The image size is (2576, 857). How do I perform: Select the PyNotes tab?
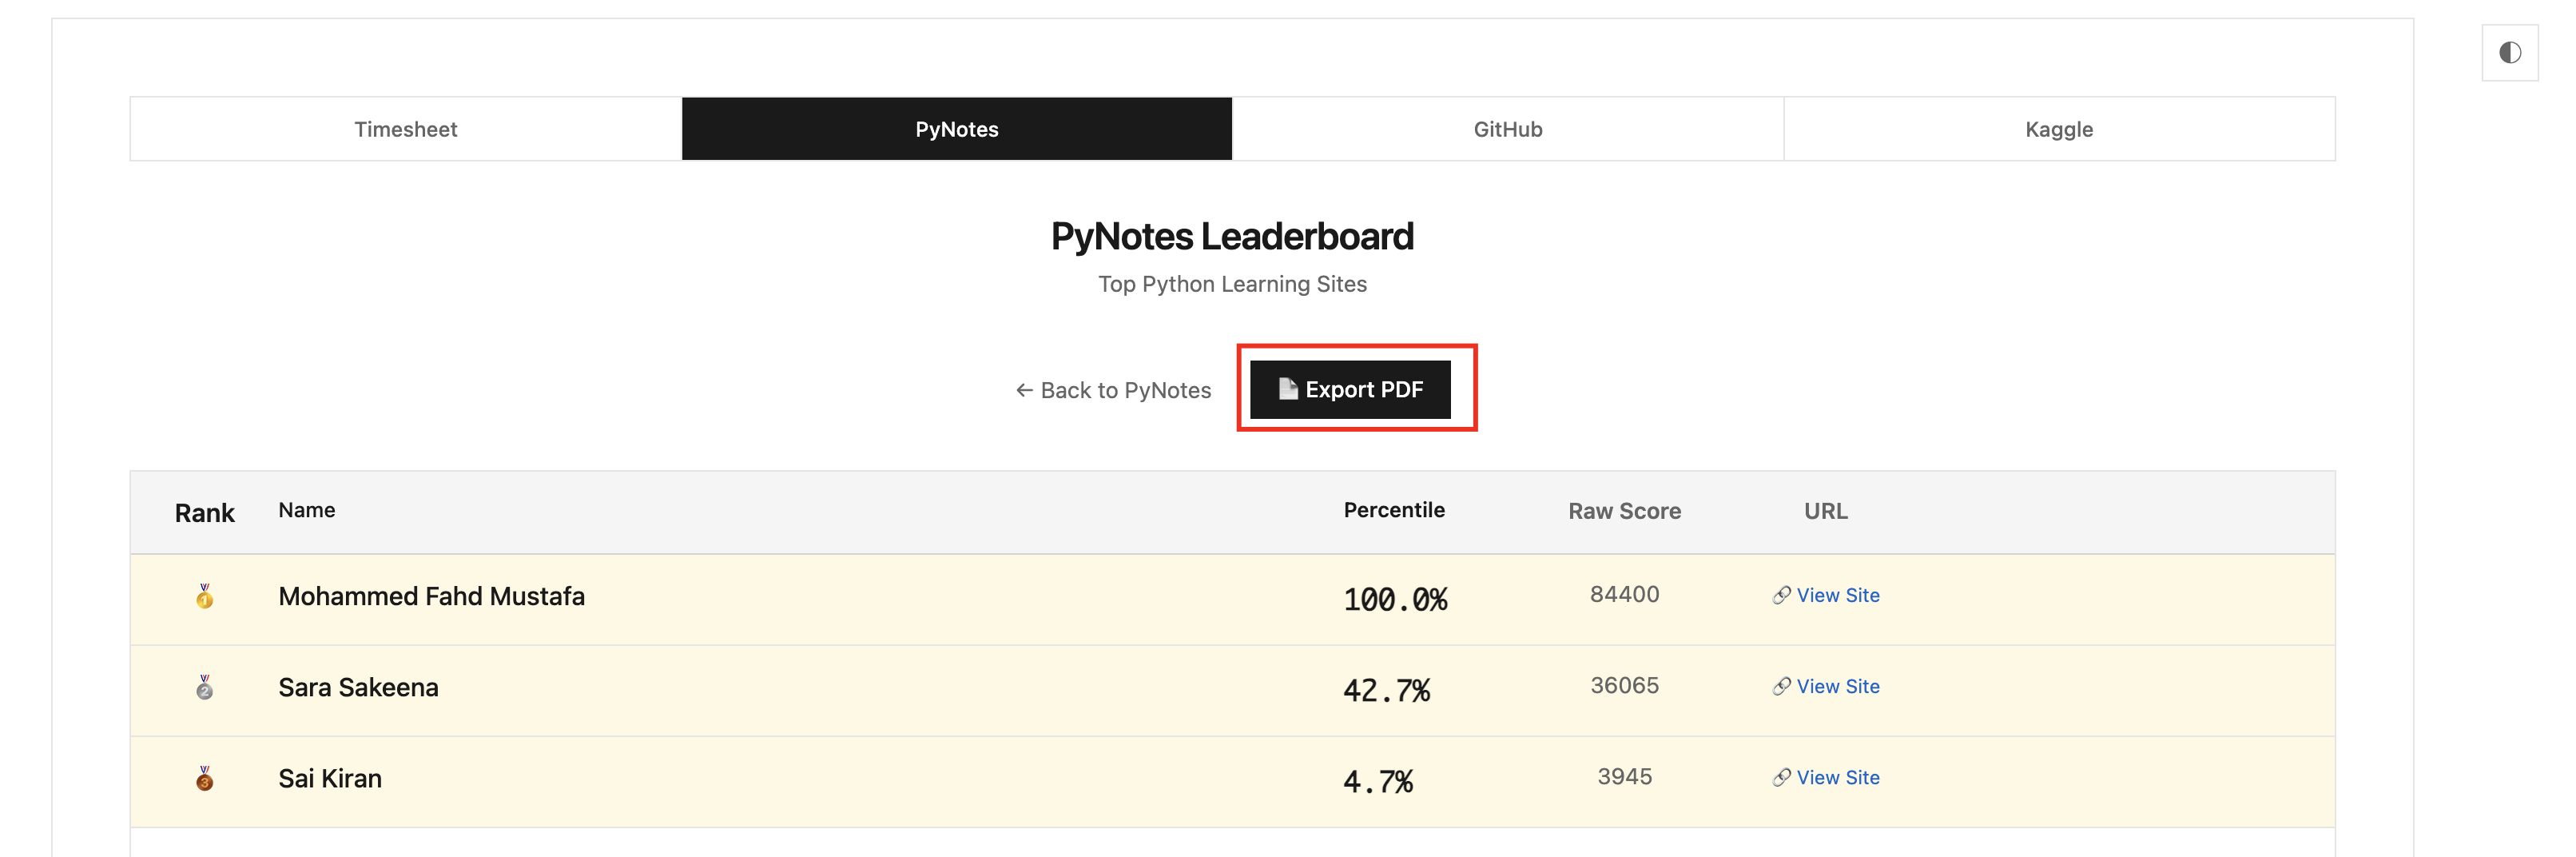(x=956, y=129)
